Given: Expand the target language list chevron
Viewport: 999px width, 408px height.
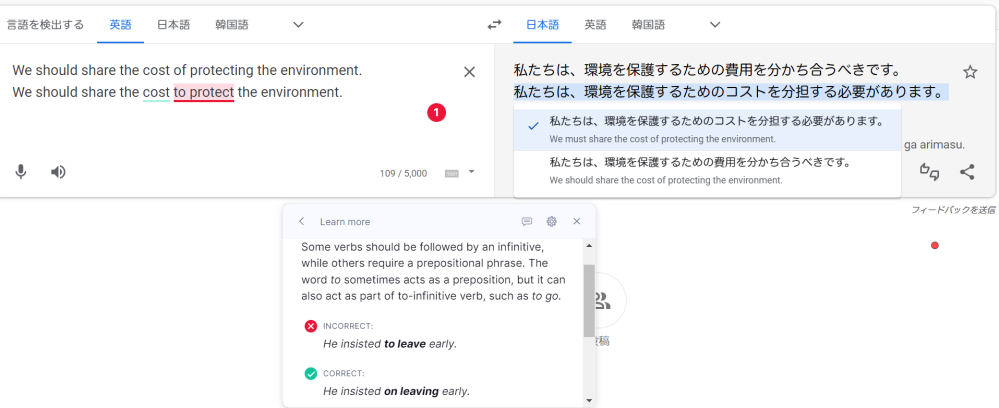Looking at the screenshot, I should click(715, 25).
